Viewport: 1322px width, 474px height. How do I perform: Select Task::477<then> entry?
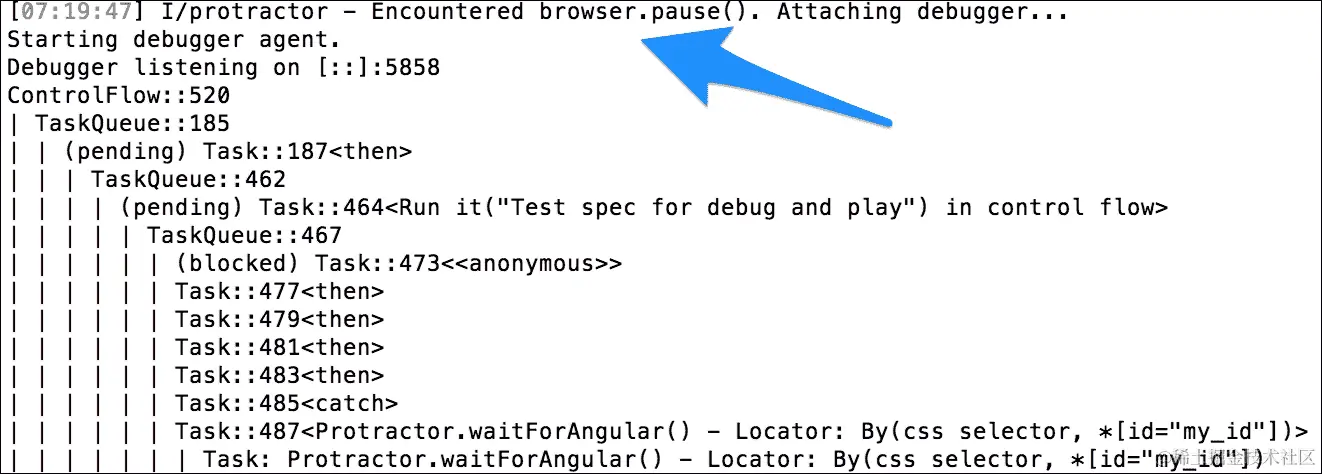pyautogui.click(x=279, y=292)
